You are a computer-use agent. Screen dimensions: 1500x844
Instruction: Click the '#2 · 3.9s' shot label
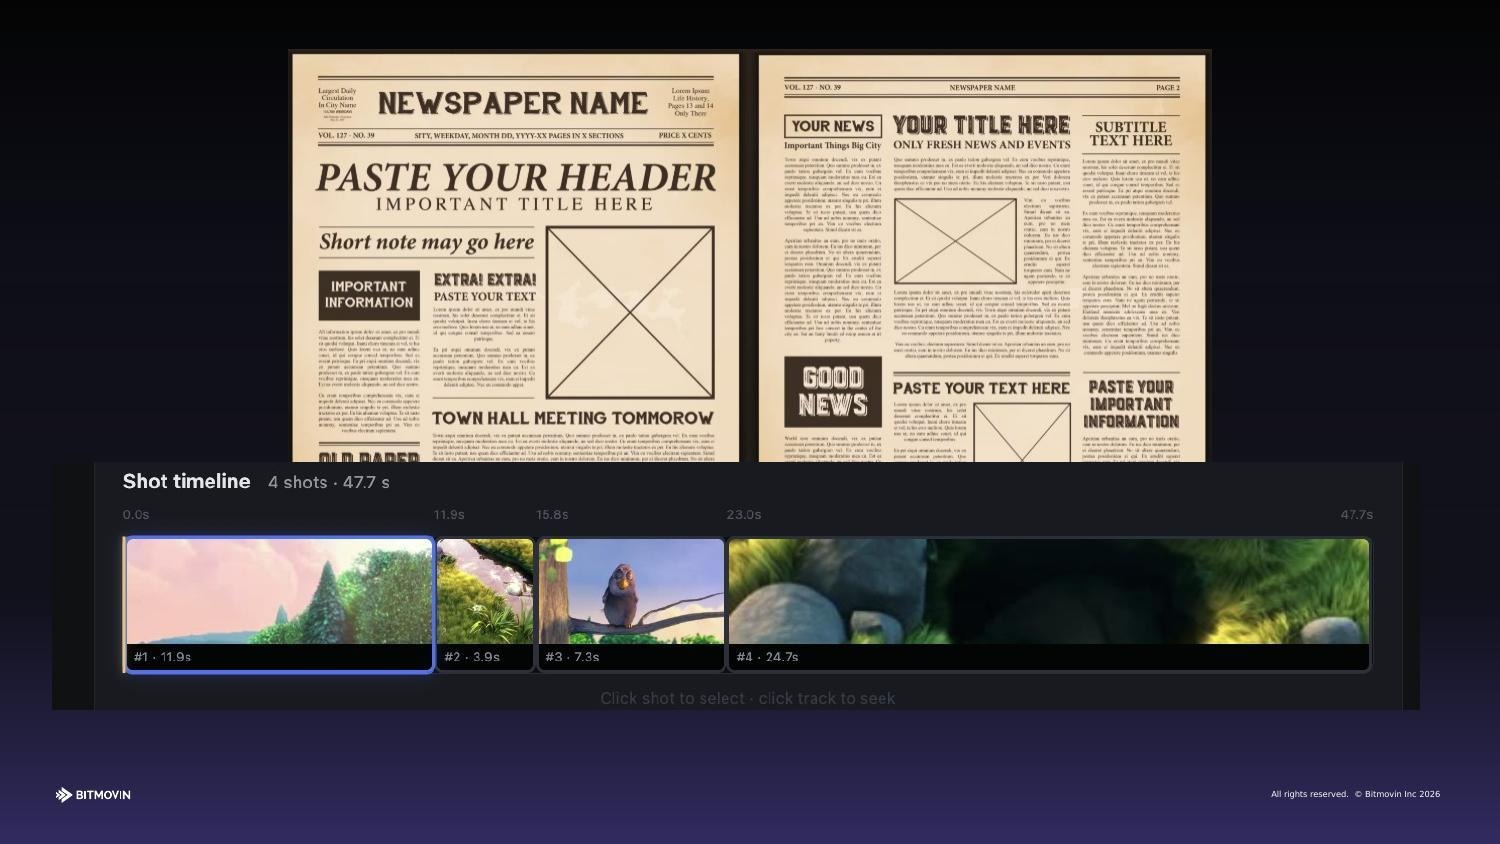pos(472,657)
